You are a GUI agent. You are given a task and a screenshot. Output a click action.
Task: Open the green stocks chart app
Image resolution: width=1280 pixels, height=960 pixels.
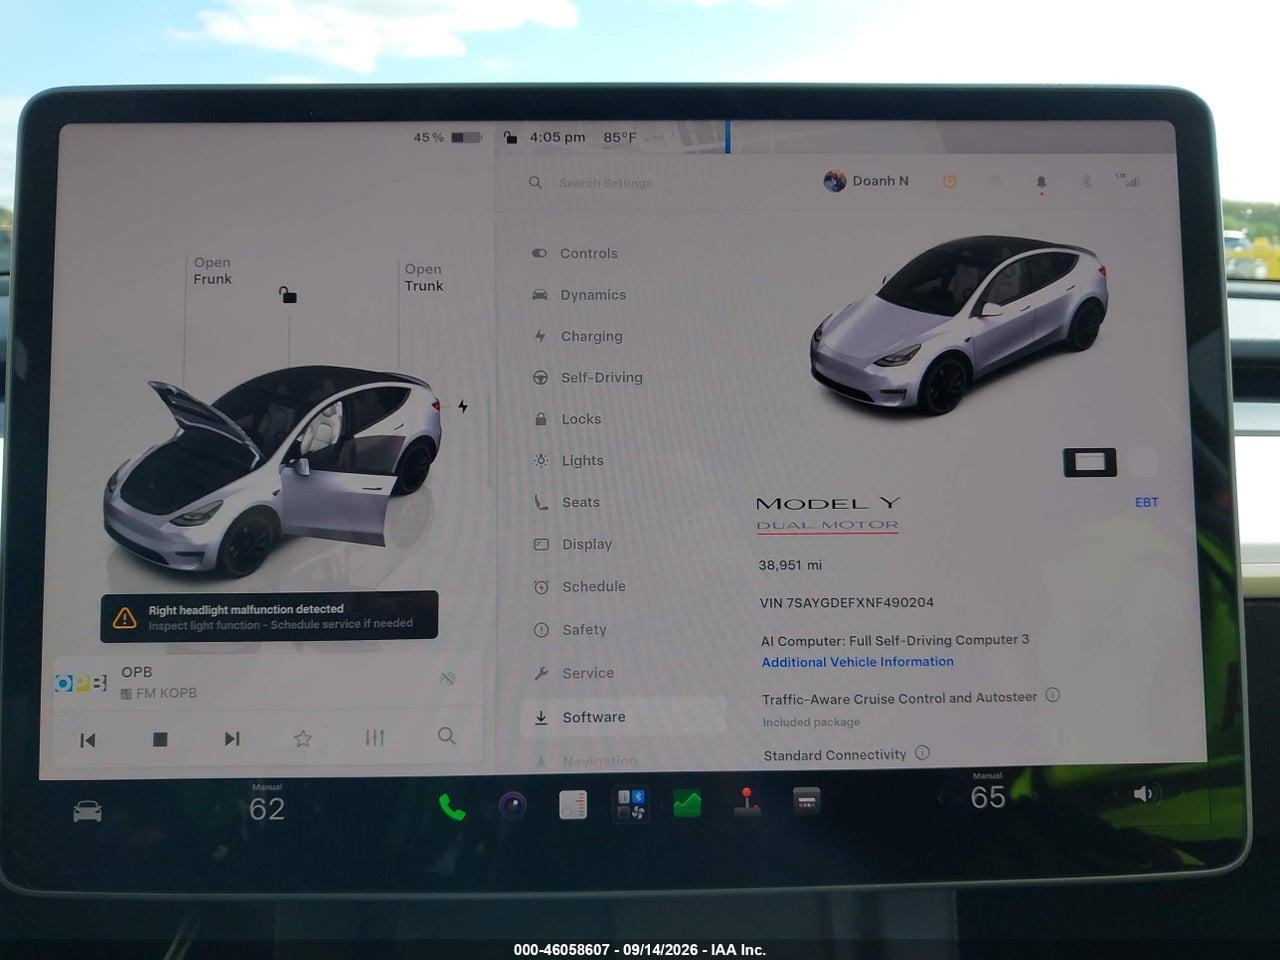[x=687, y=803]
